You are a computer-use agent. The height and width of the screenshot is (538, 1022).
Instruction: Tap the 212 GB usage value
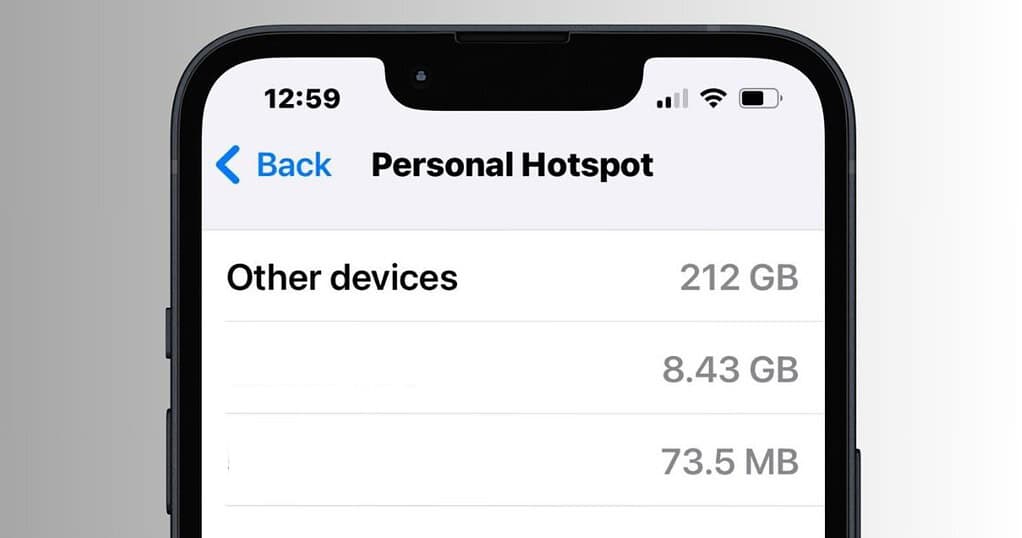point(739,278)
